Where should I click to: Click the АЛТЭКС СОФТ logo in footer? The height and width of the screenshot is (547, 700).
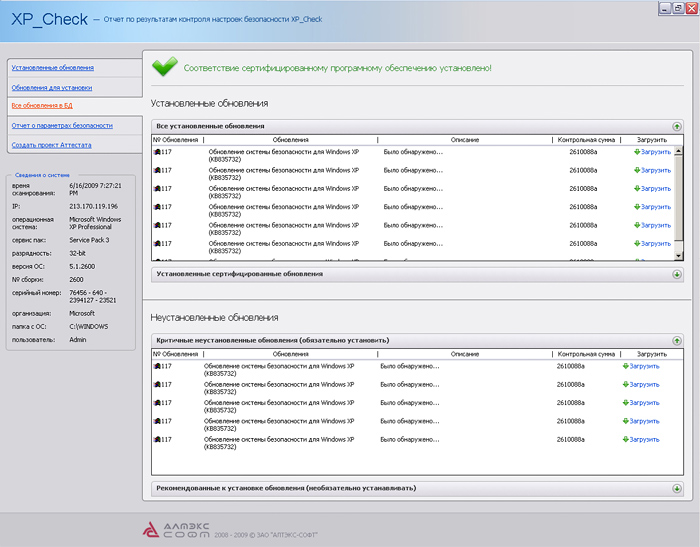pyautogui.click(x=176, y=530)
